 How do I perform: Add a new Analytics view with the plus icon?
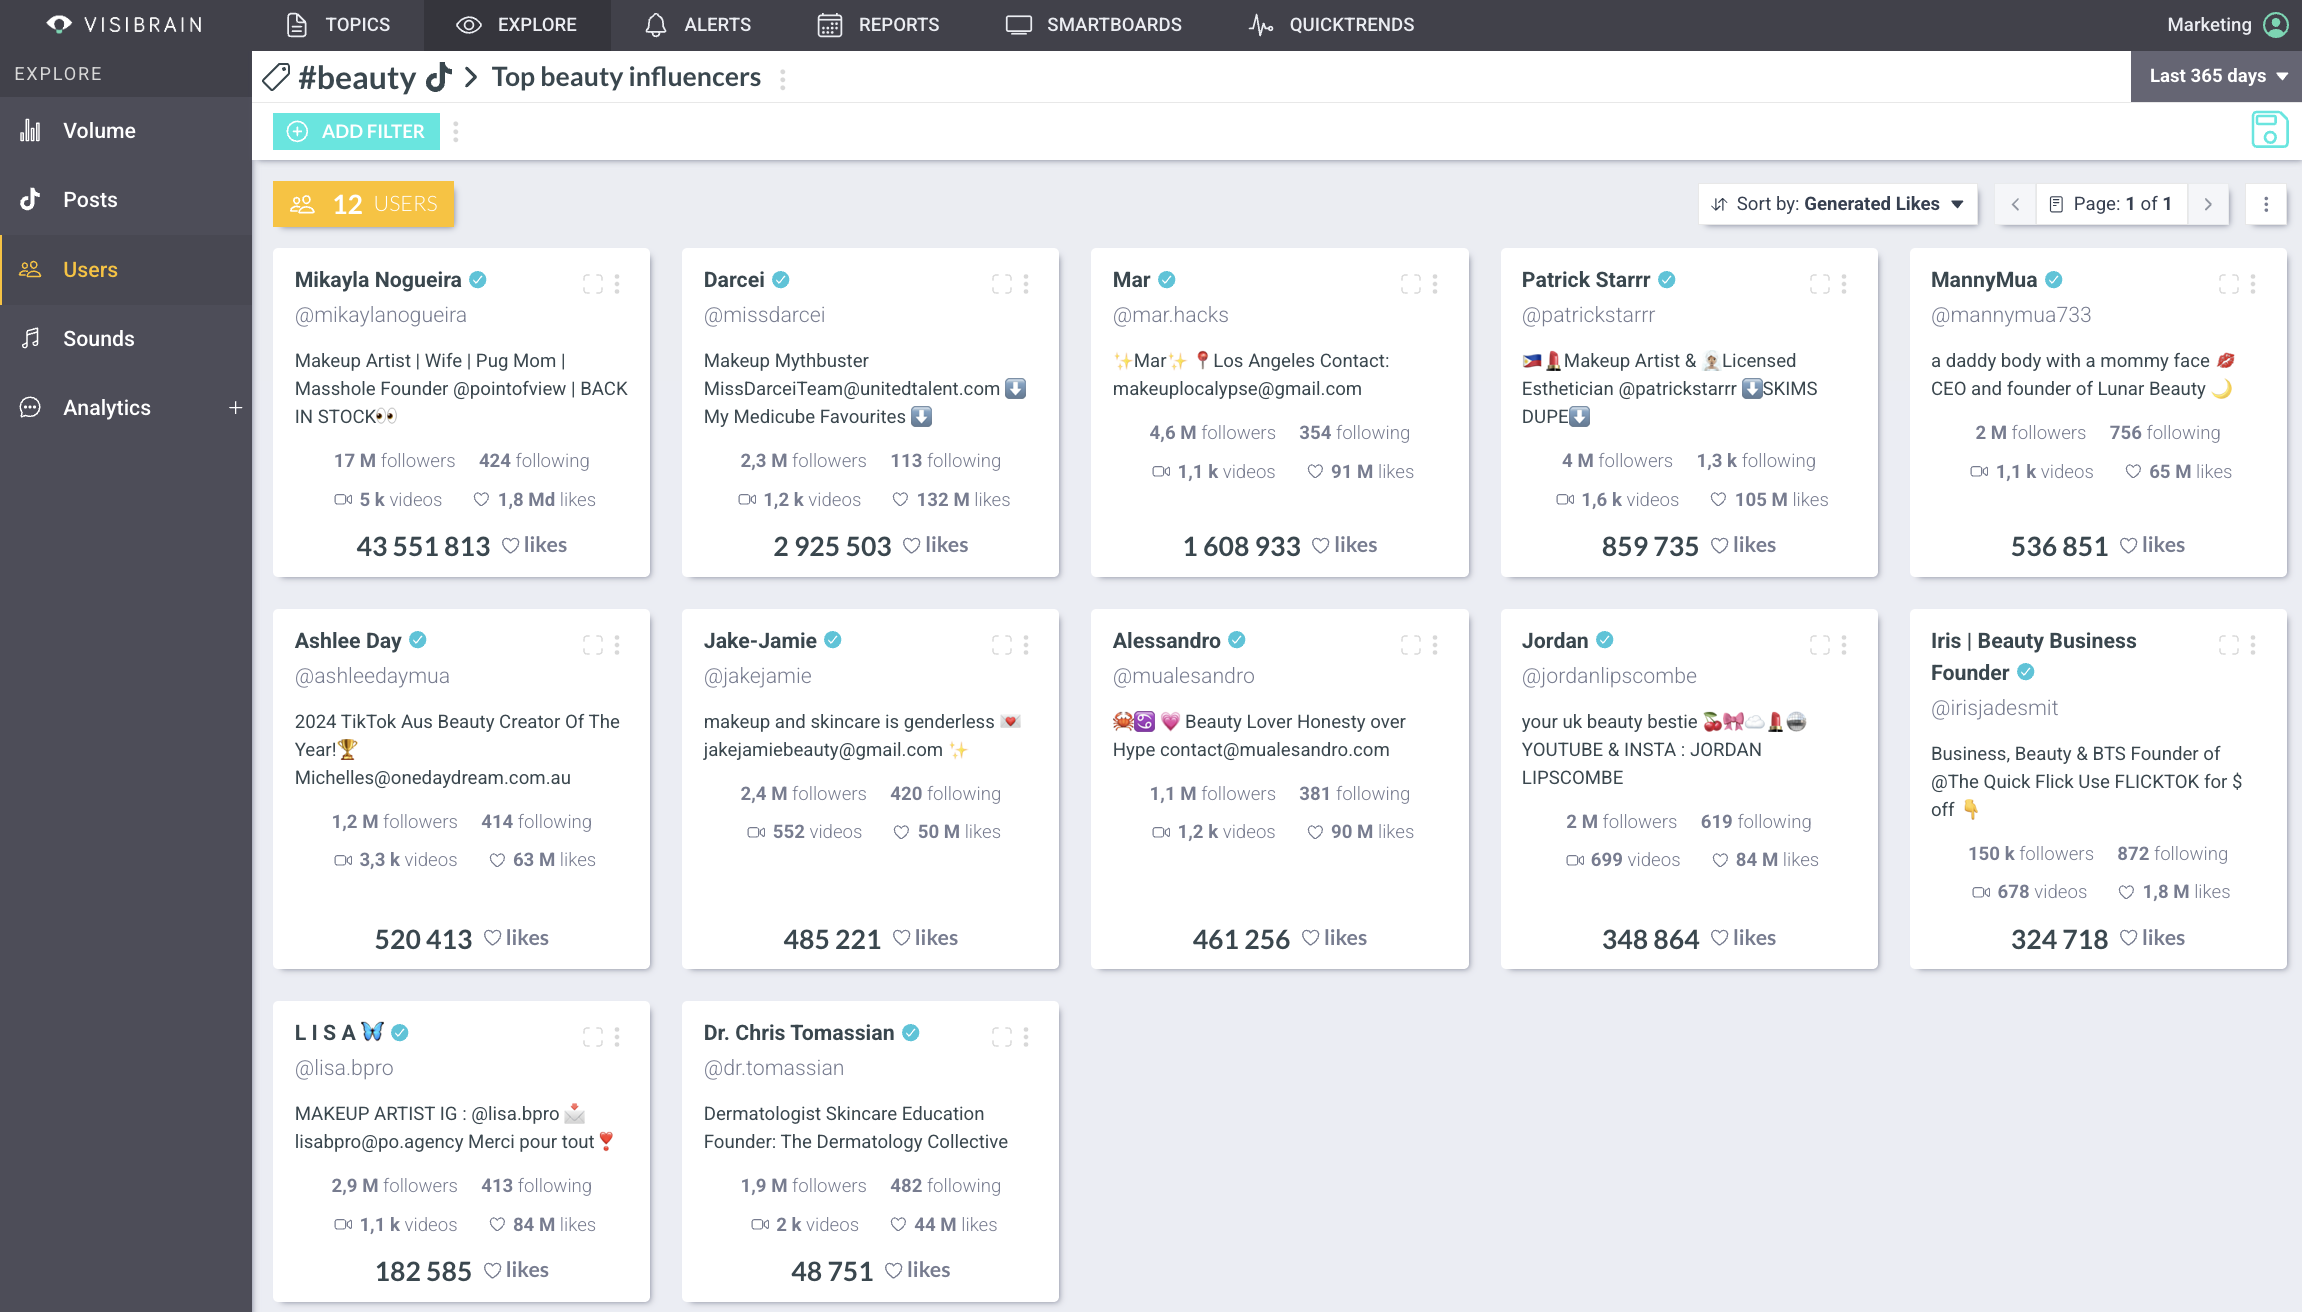236,407
